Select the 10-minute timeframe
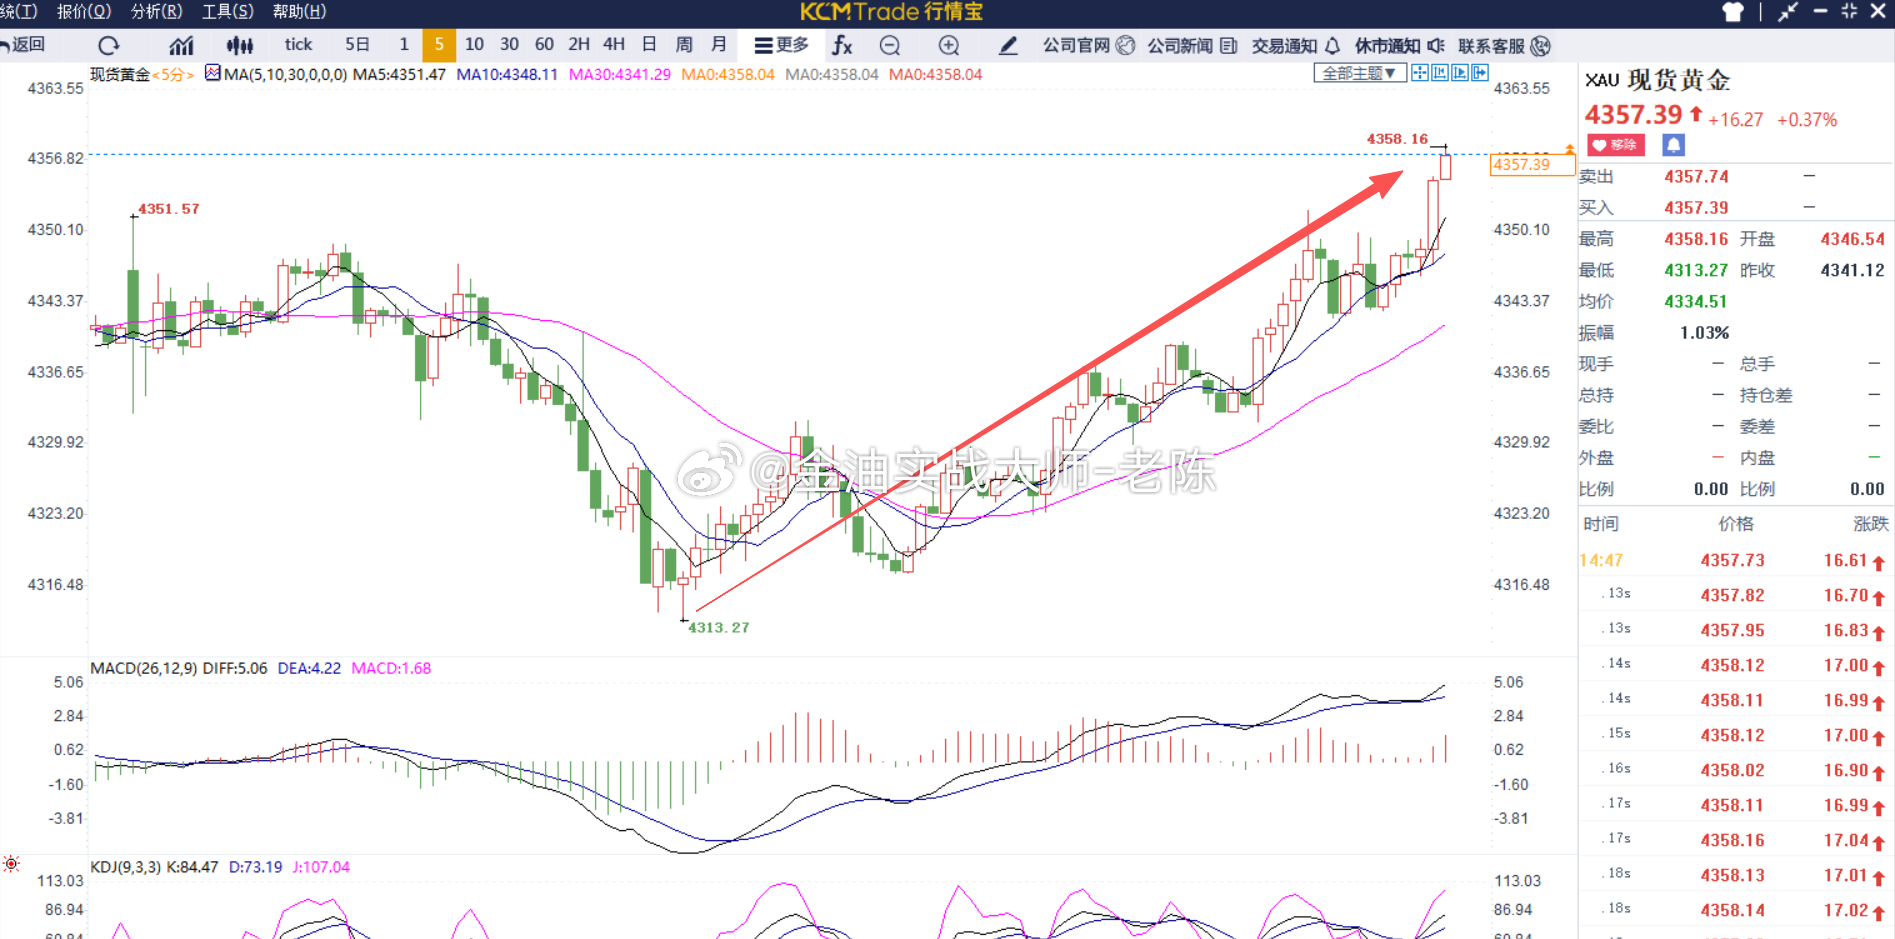The width and height of the screenshot is (1895, 939). pos(474,44)
